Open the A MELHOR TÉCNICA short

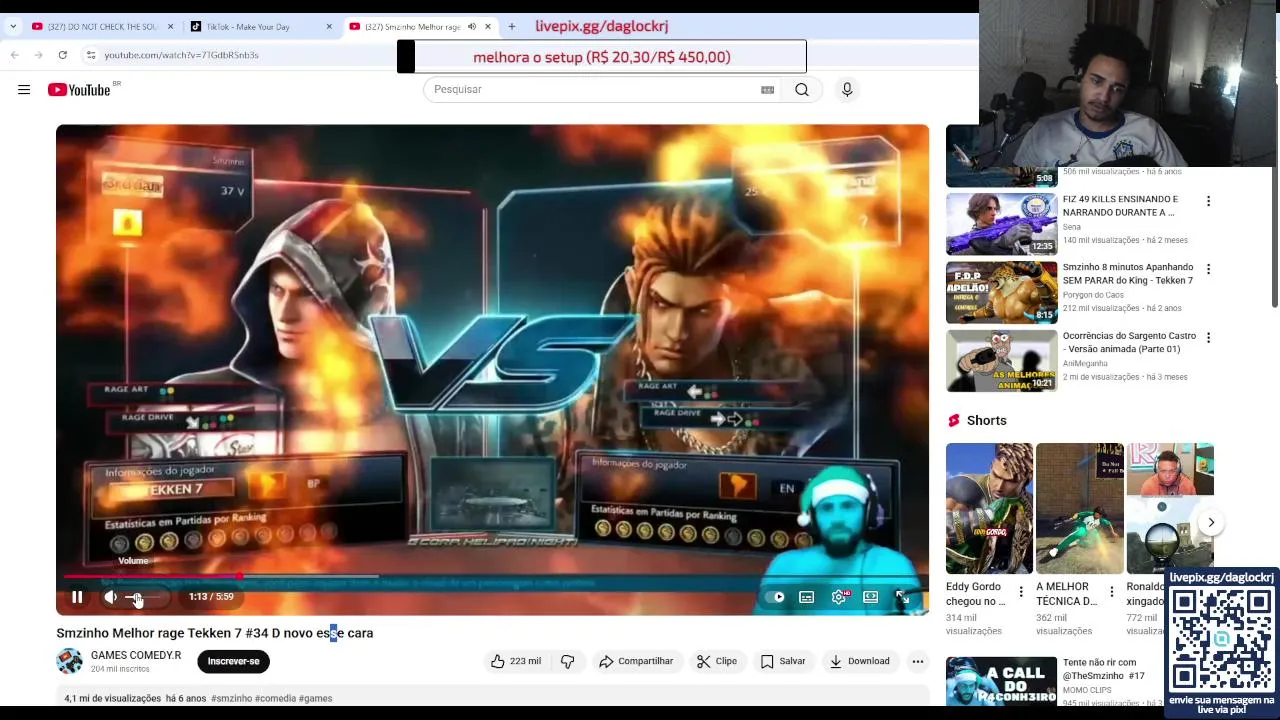pyautogui.click(x=1079, y=509)
